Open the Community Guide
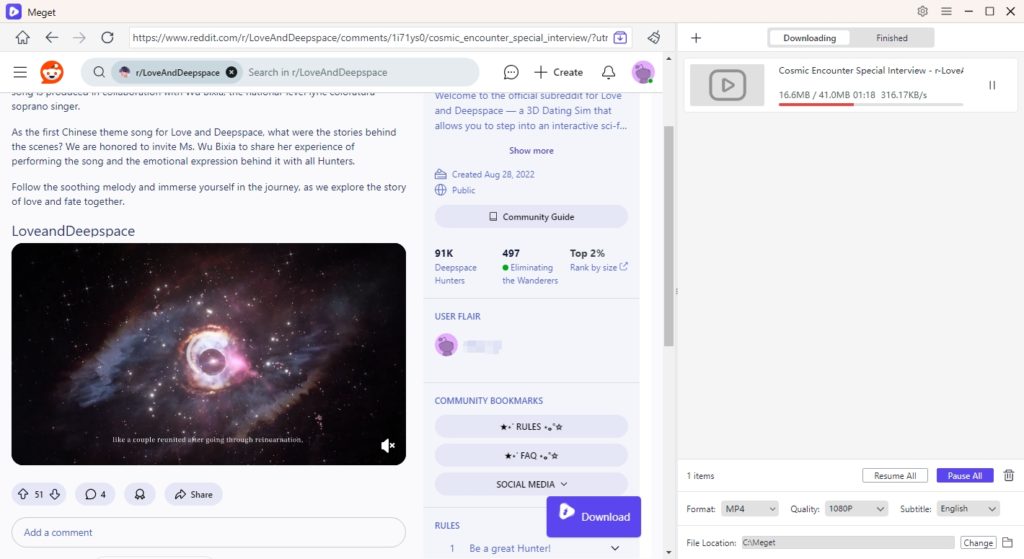 click(531, 217)
